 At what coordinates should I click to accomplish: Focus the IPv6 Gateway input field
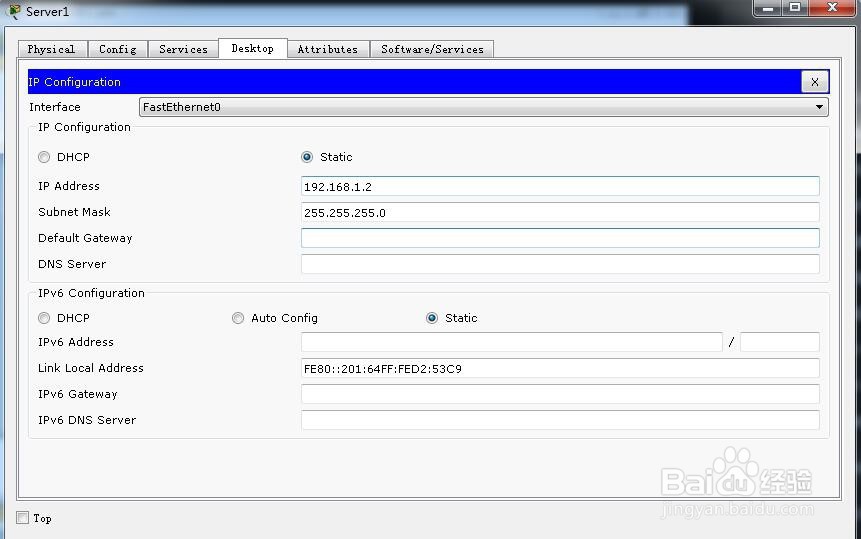click(x=560, y=394)
